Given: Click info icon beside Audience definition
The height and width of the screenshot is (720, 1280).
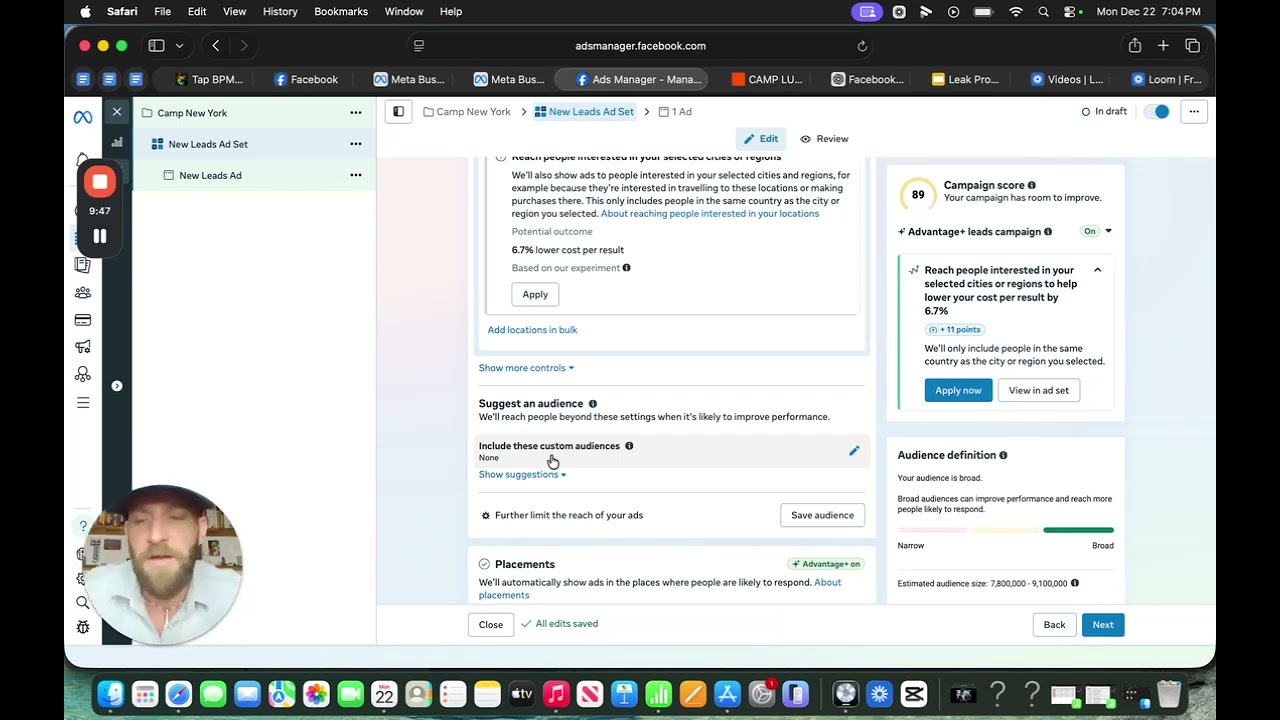Looking at the screenshot, I should coord(1003,455).
